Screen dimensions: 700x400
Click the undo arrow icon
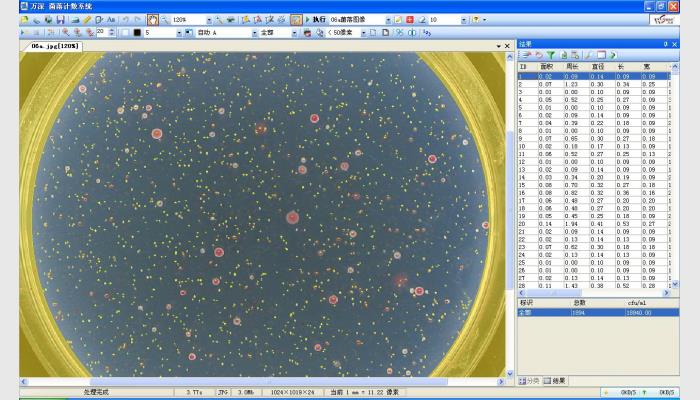tap(125, 19)
